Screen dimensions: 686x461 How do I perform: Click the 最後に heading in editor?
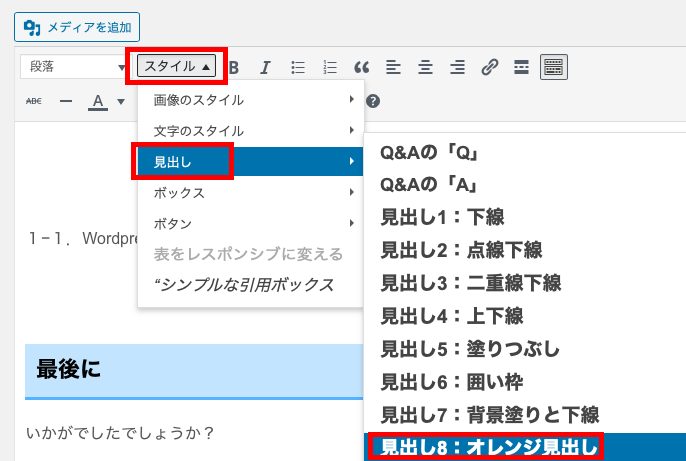[x=69, y=369]
